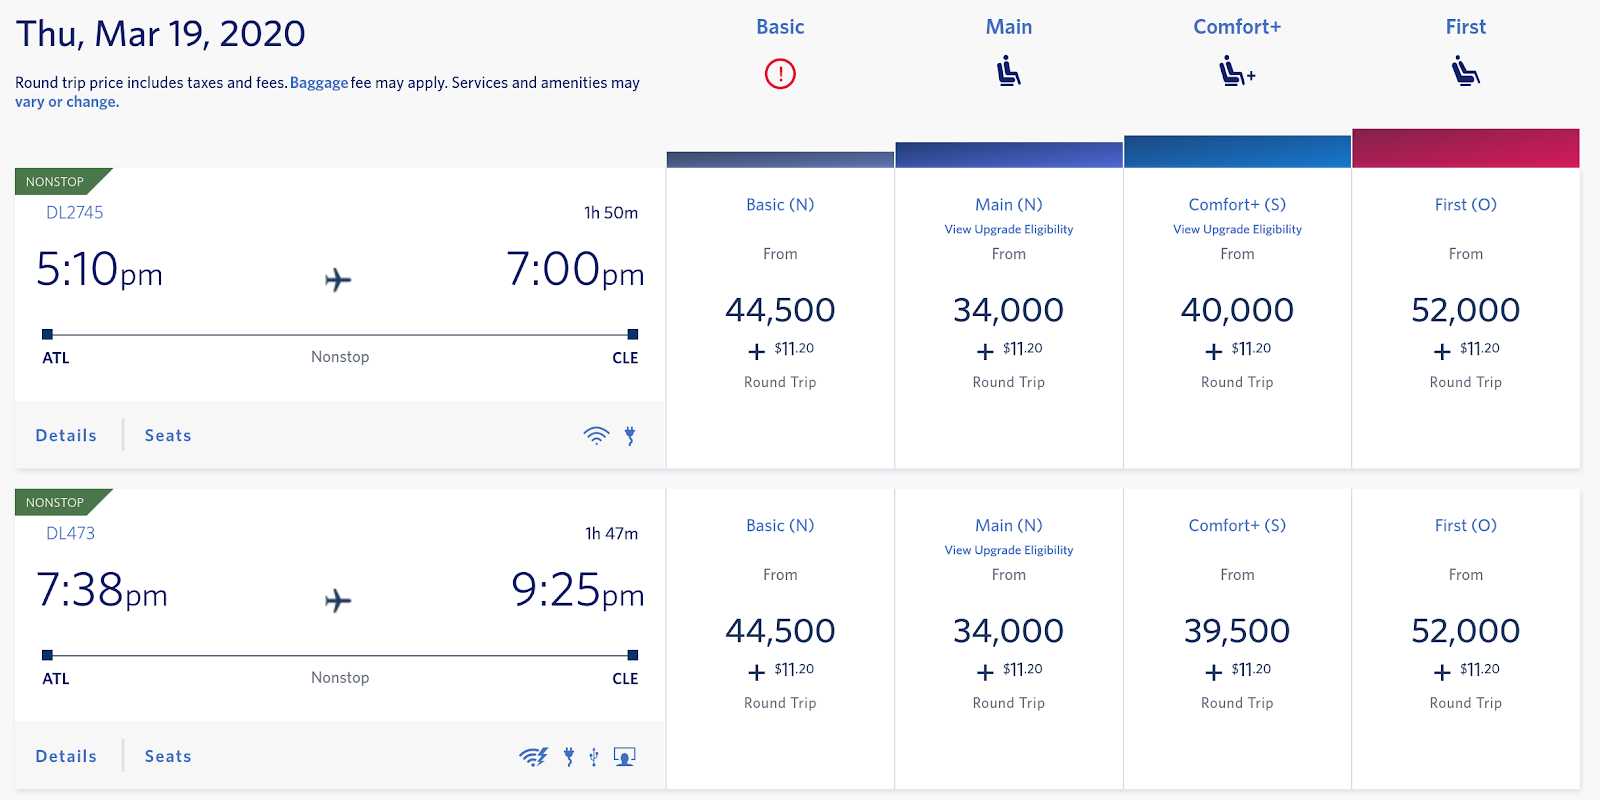
Task: Click the Comfort+ seat icon
Action: (x=1237, y=72)
